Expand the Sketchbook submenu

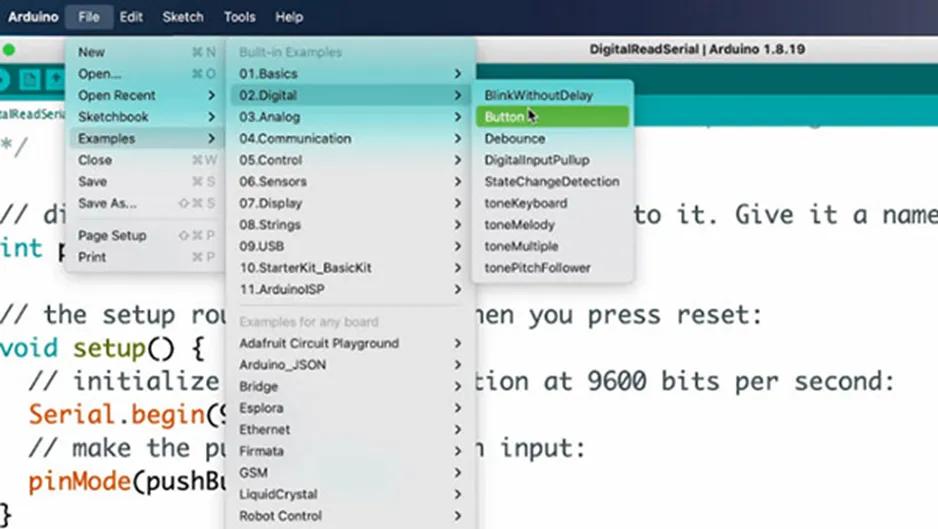click(146, 117)
